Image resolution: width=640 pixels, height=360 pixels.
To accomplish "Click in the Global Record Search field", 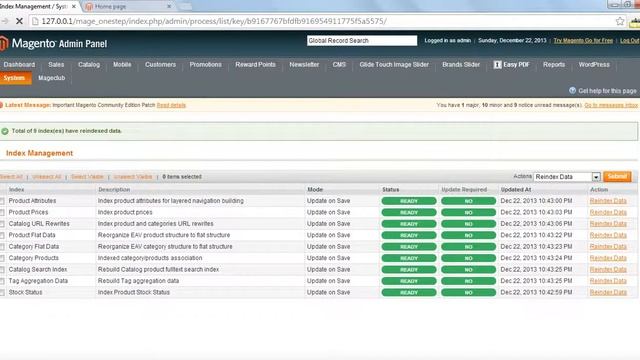I will (362, 40).
